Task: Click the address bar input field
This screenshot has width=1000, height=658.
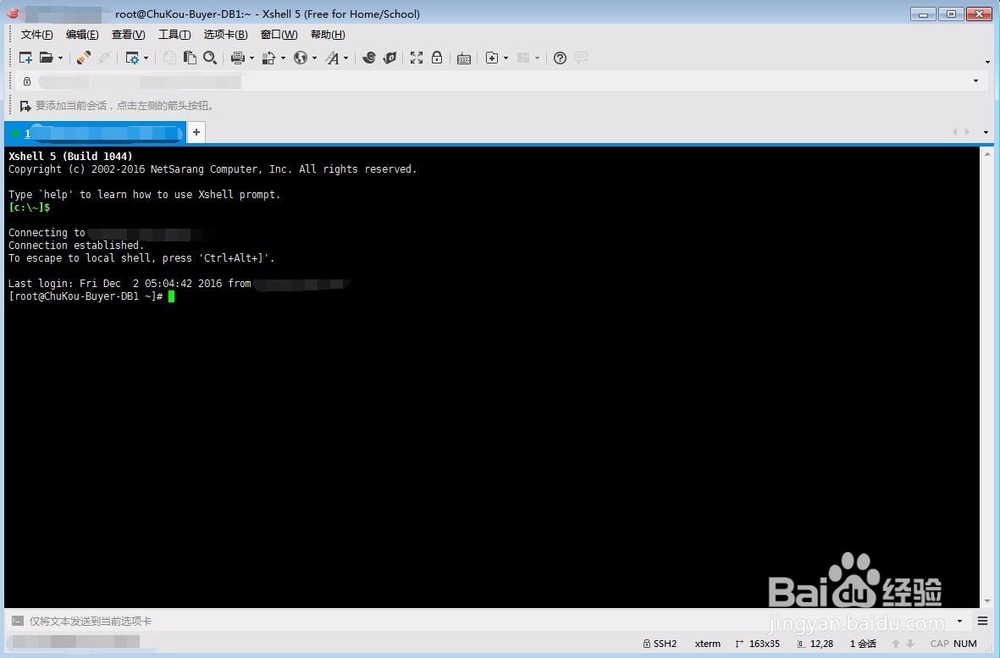Action: point(501,81)
